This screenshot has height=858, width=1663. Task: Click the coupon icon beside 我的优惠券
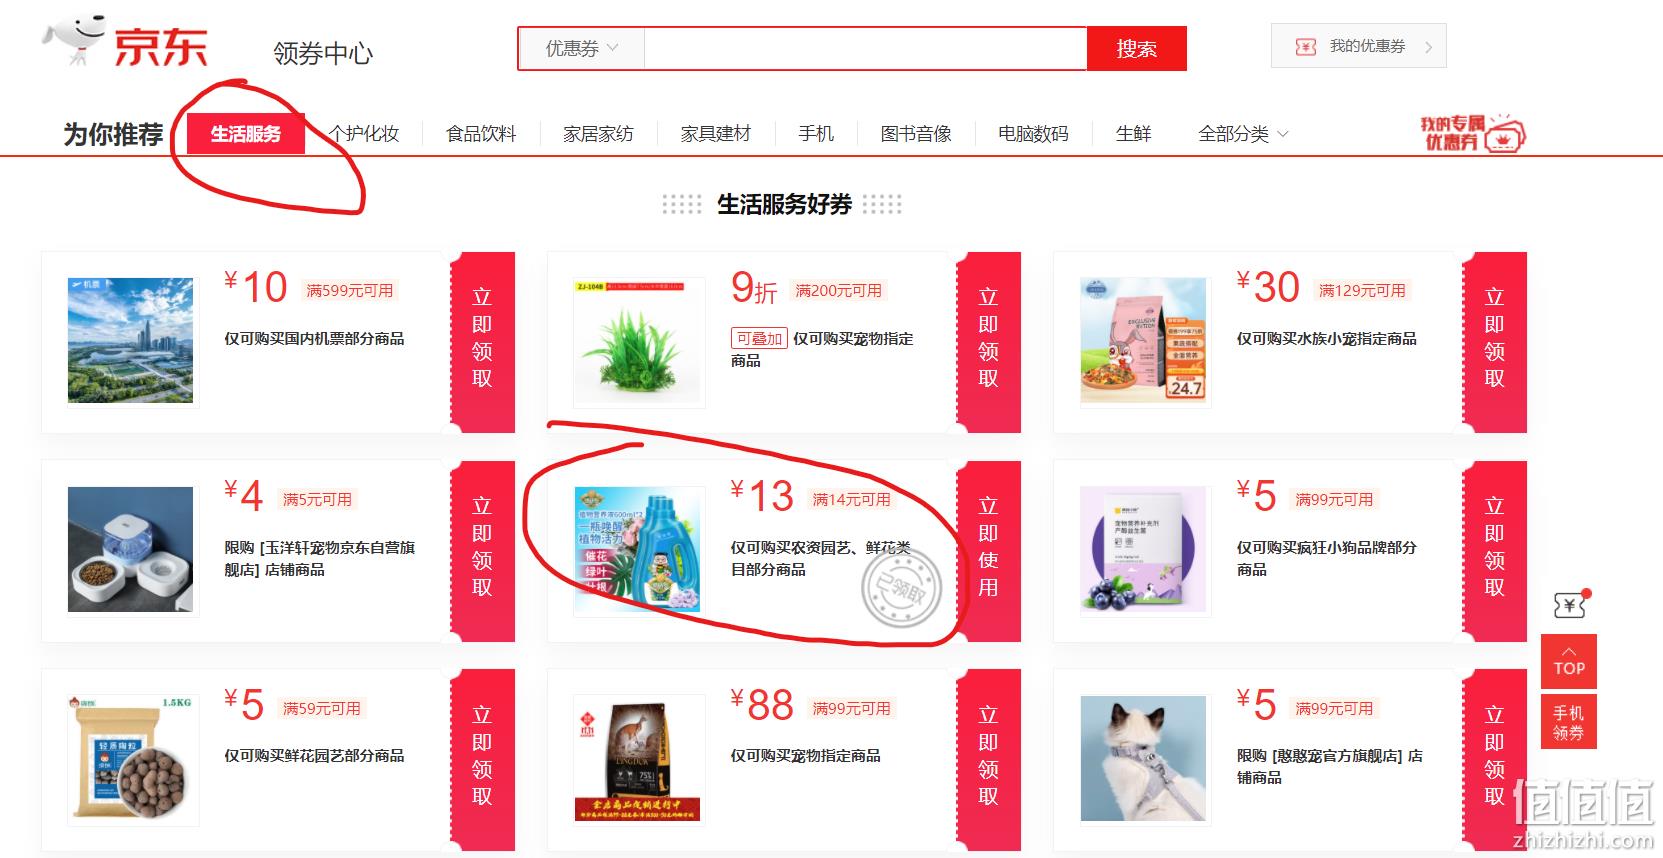(x=1305, y=47)
